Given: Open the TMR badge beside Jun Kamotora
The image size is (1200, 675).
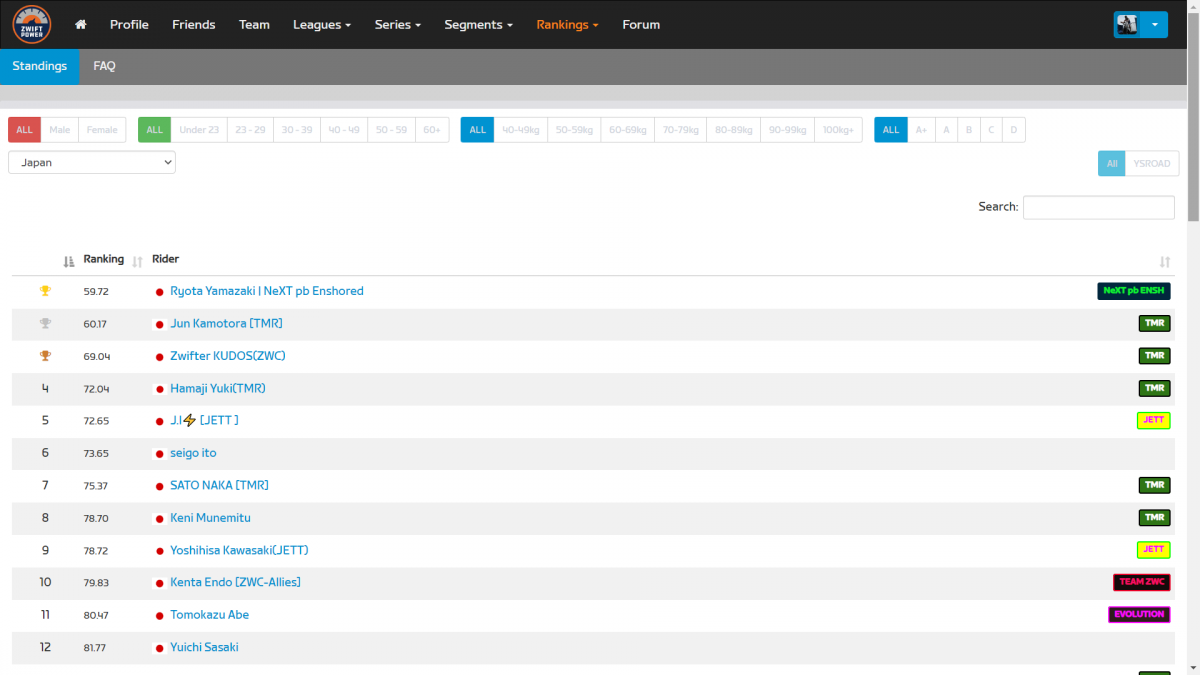Looking at the screenshot, I should point(1155,324).
